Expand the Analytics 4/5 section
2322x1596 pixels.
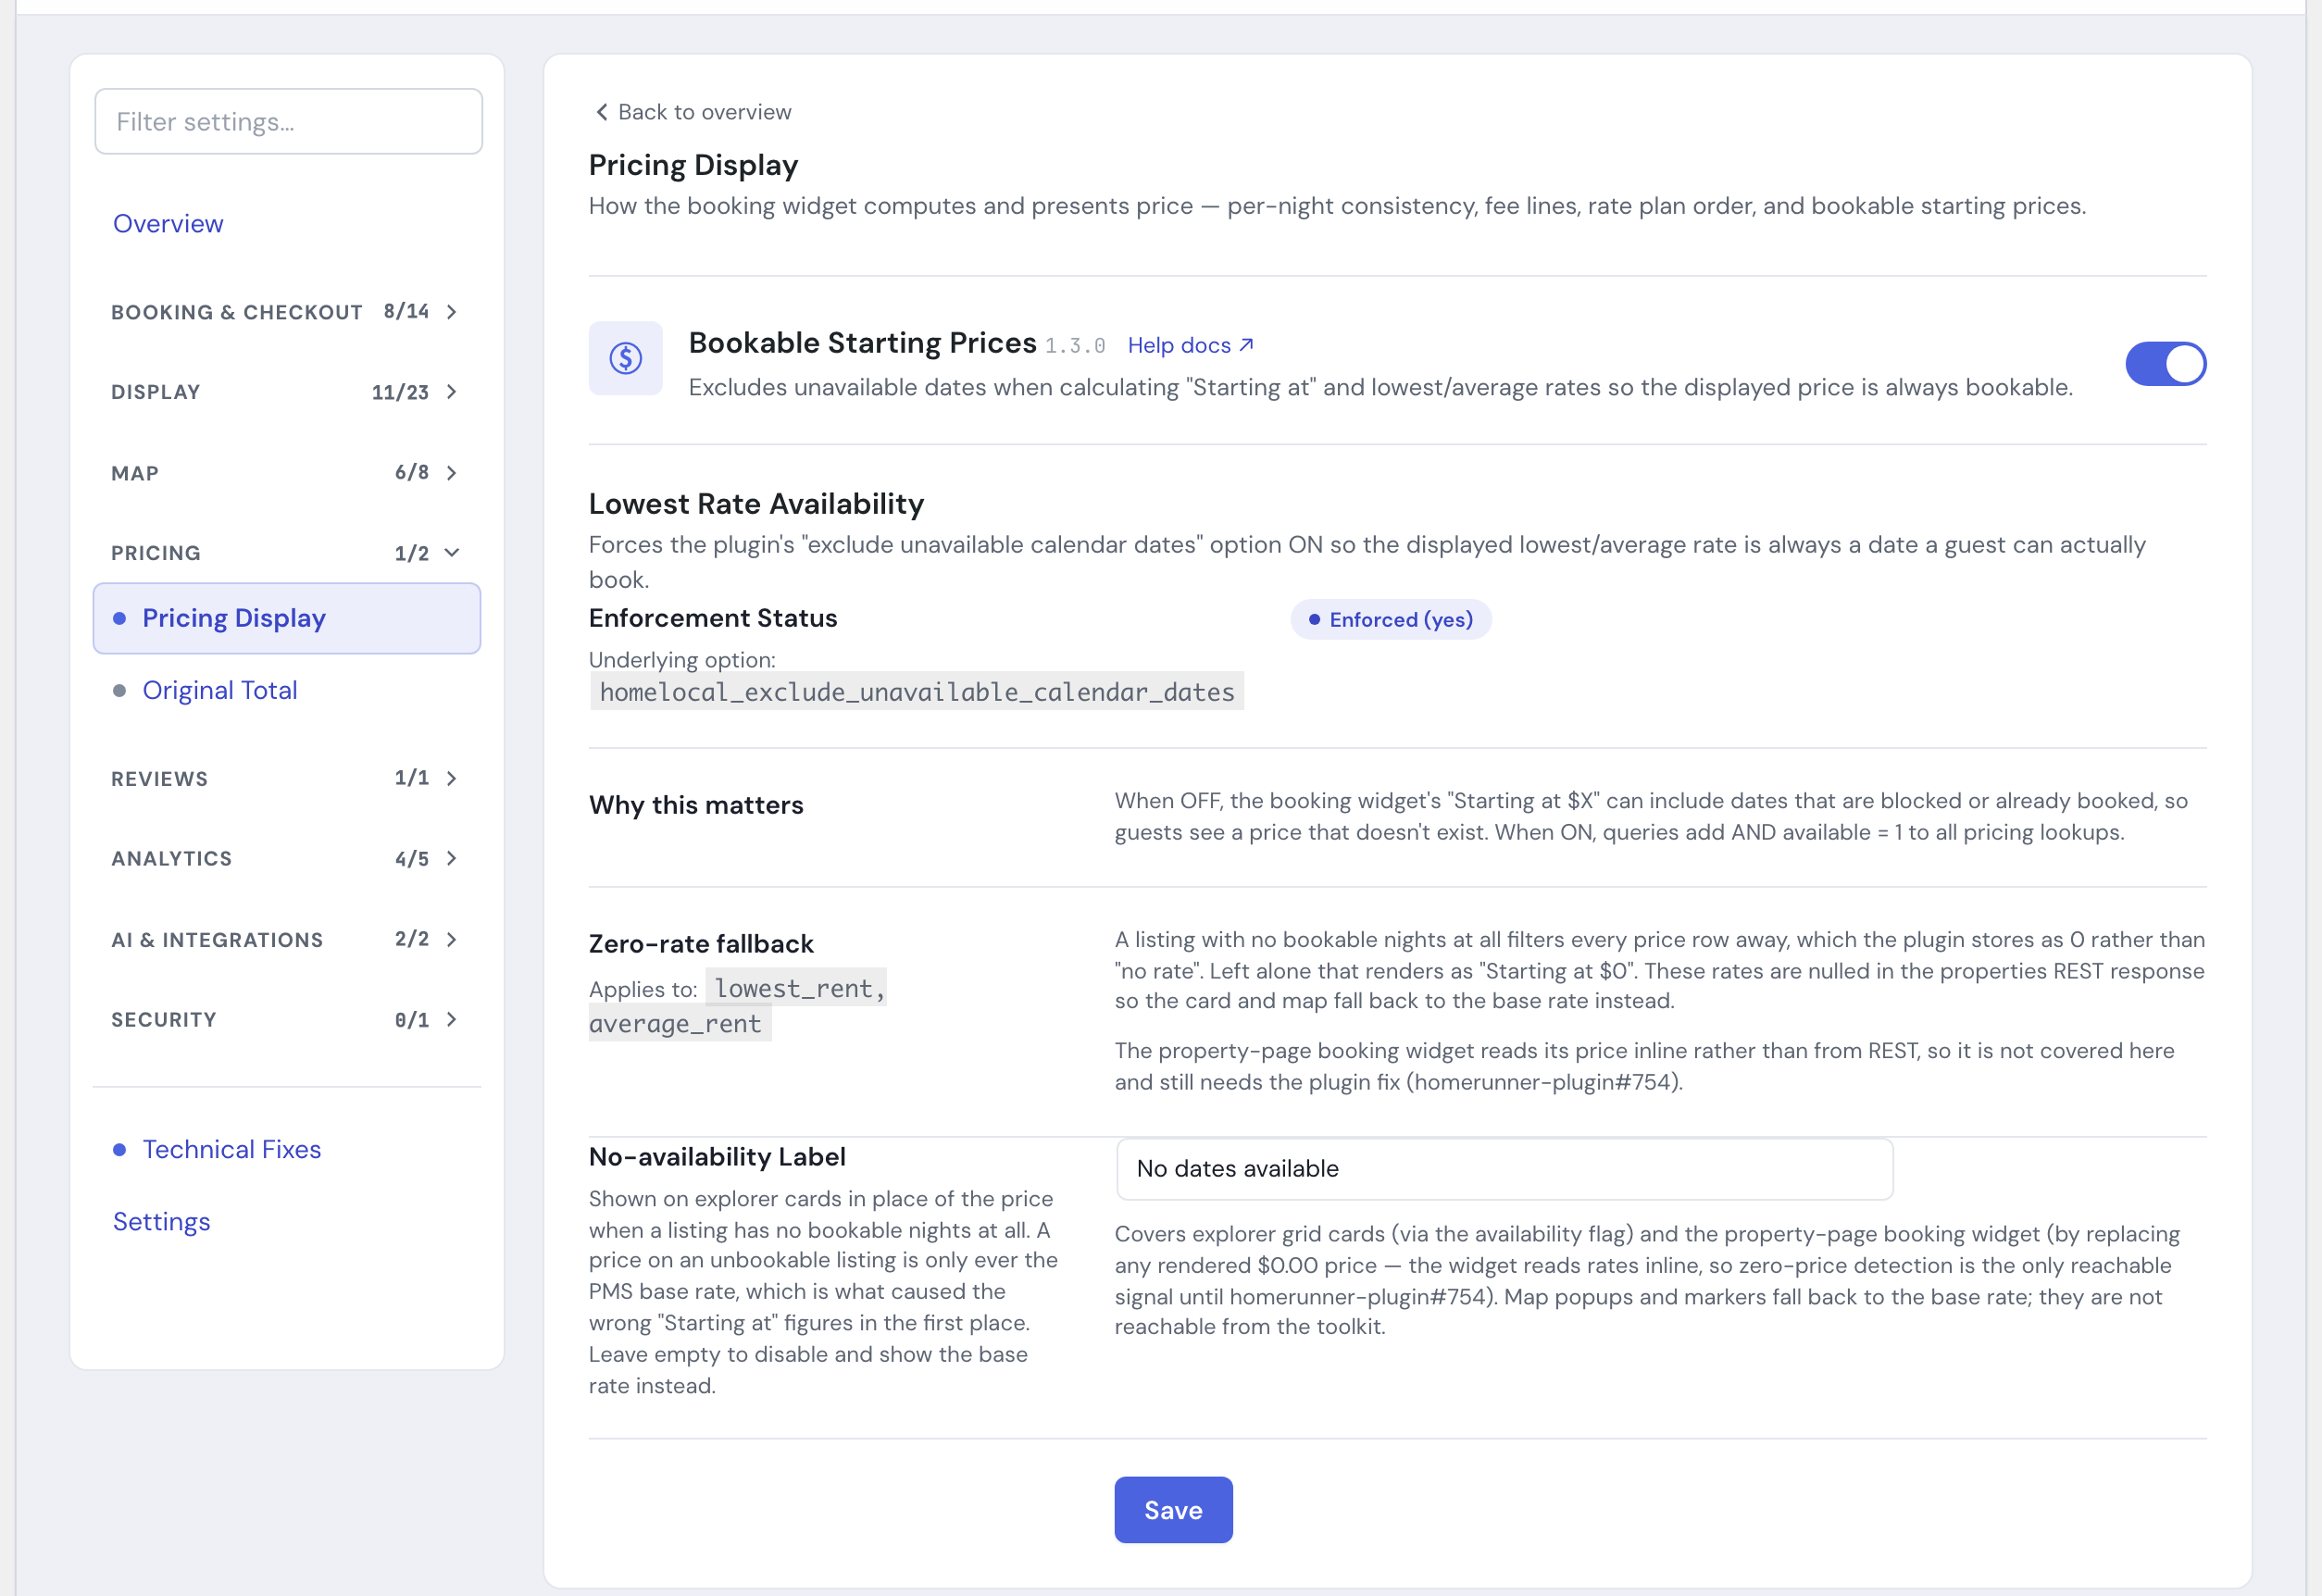pos(286,859)
